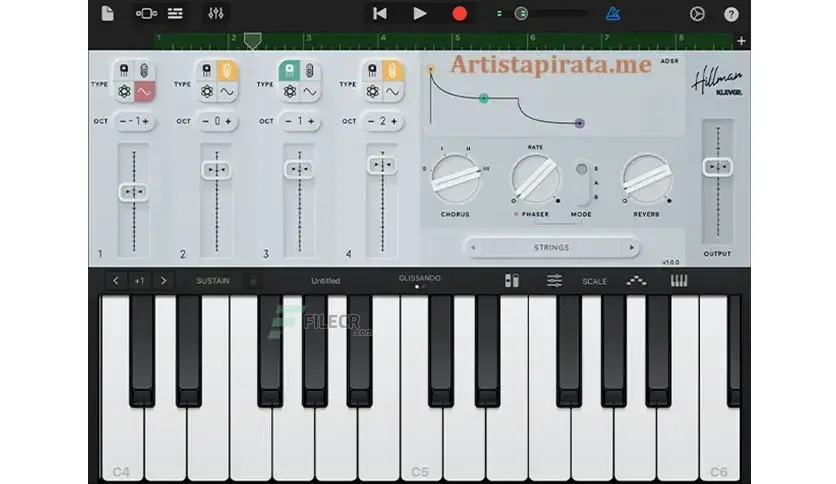Image resolution: width=836 pixels, height=484 pixels.
Task: Shift keyboard up one octave
Action: pos(163,280)
